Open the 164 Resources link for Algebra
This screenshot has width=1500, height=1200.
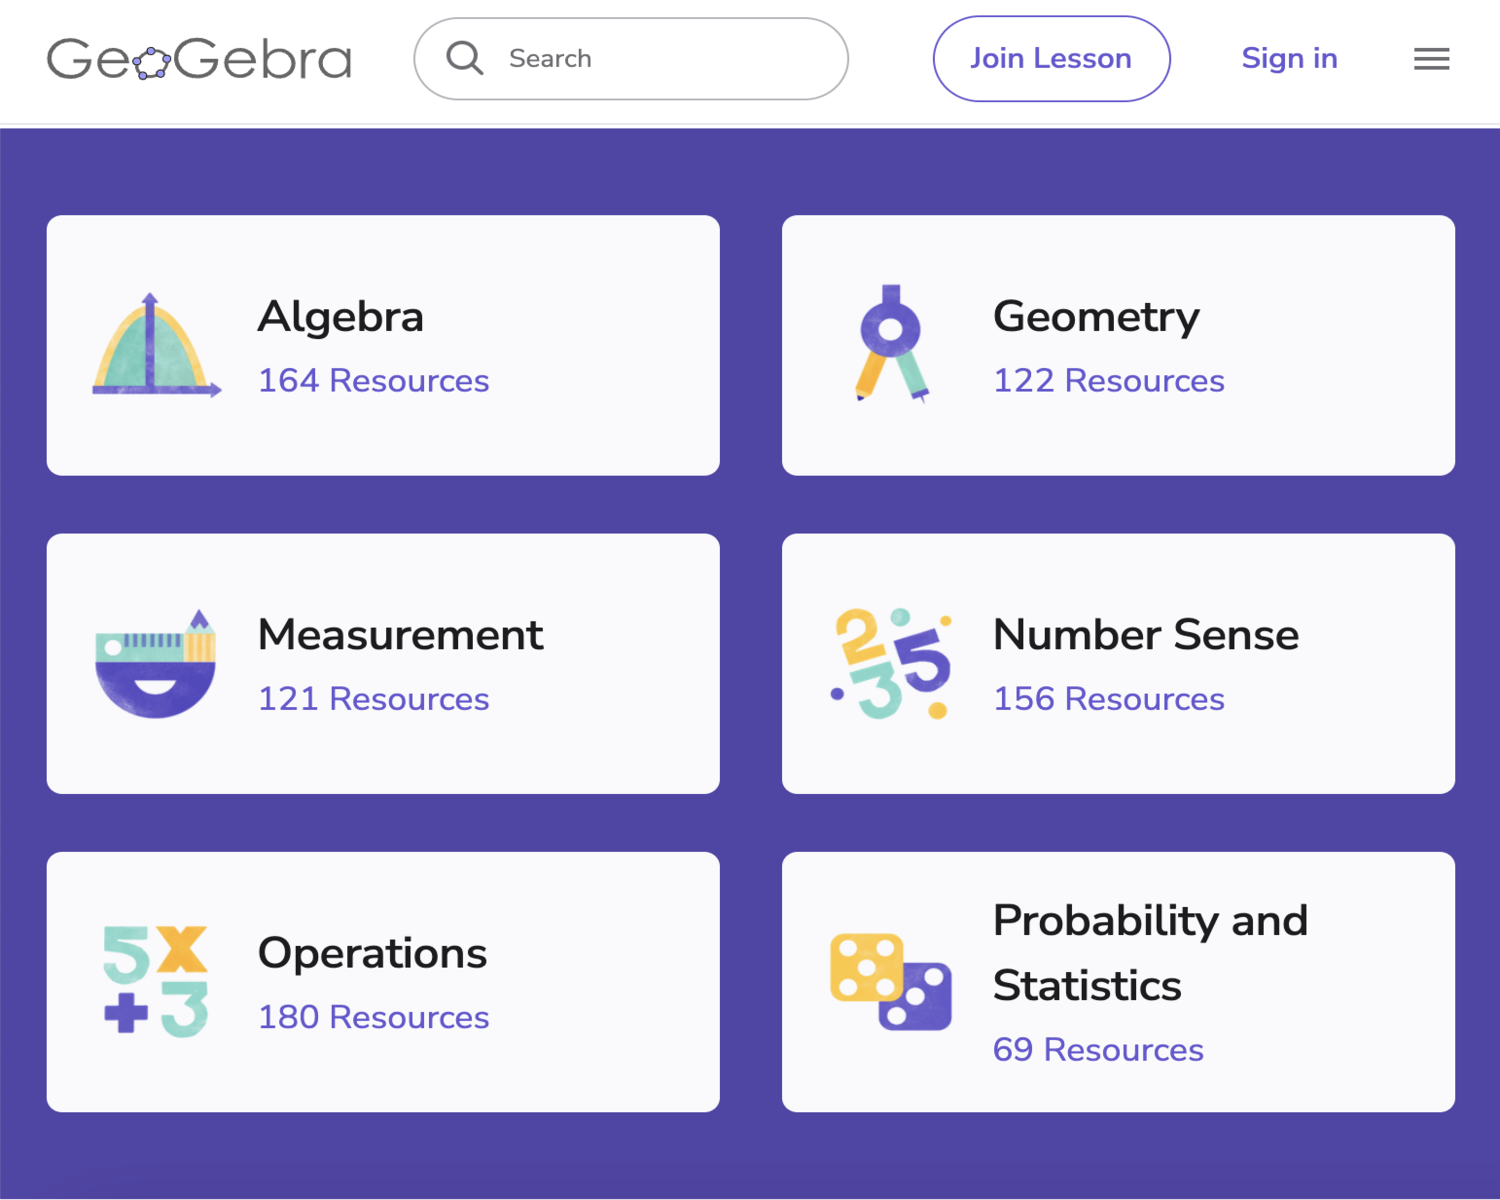click(x=373, y=381)
